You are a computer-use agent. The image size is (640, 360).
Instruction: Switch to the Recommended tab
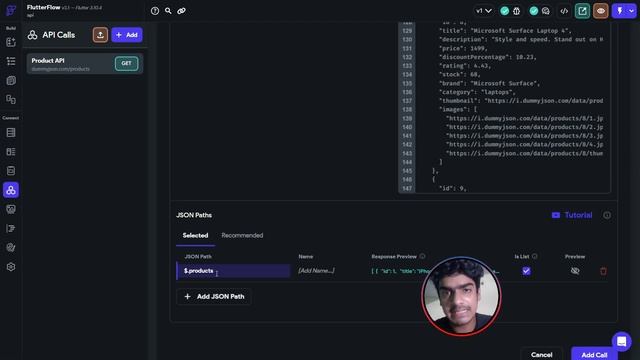pos(242,236)
